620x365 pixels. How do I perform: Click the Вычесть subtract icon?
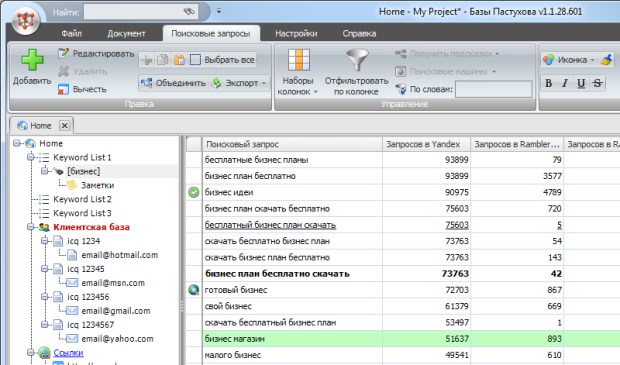tap(63, 89)
